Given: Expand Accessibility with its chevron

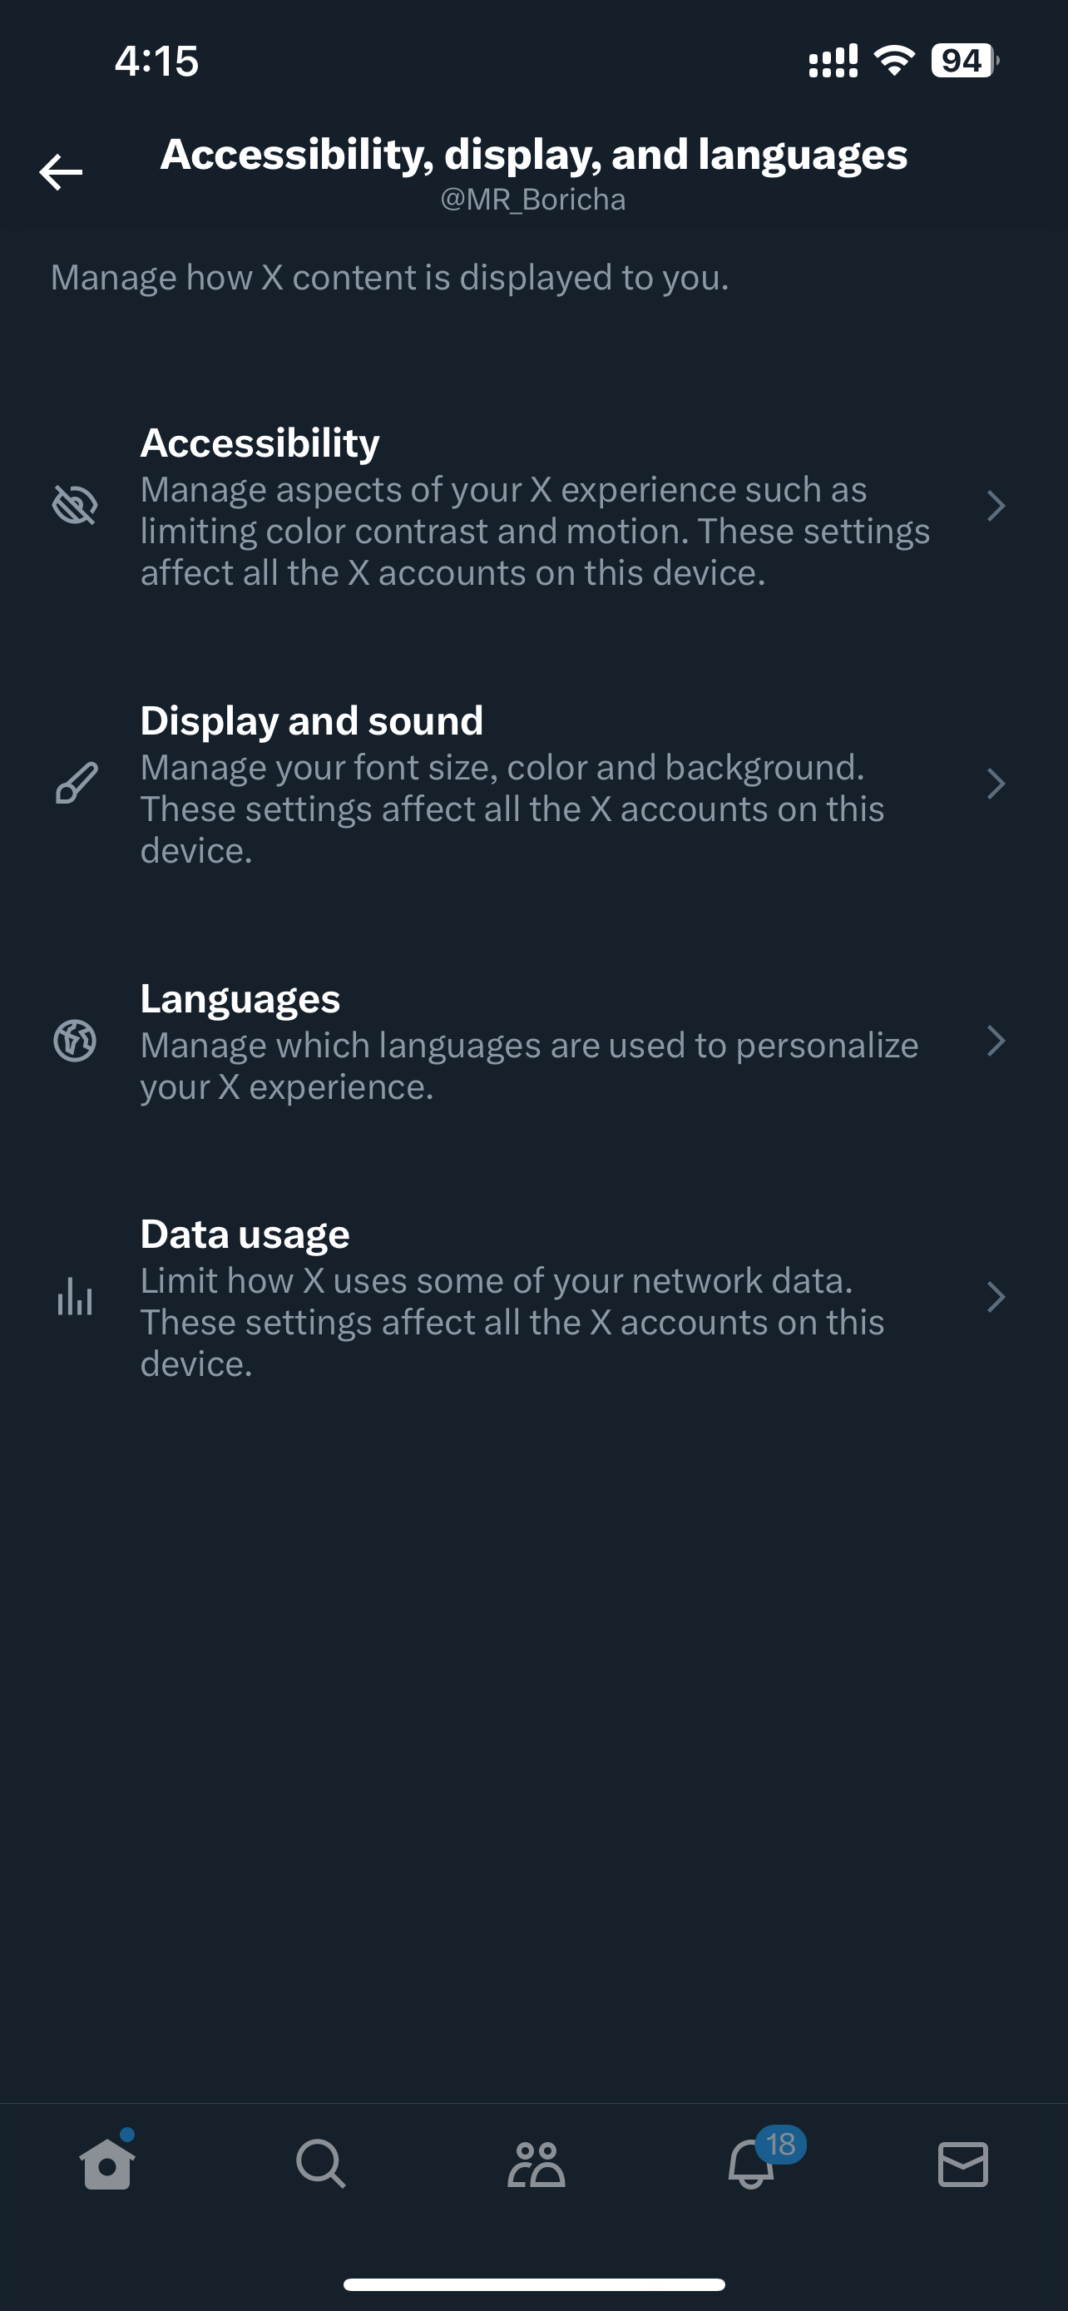Looking at the screenshot, I should 995,506.
